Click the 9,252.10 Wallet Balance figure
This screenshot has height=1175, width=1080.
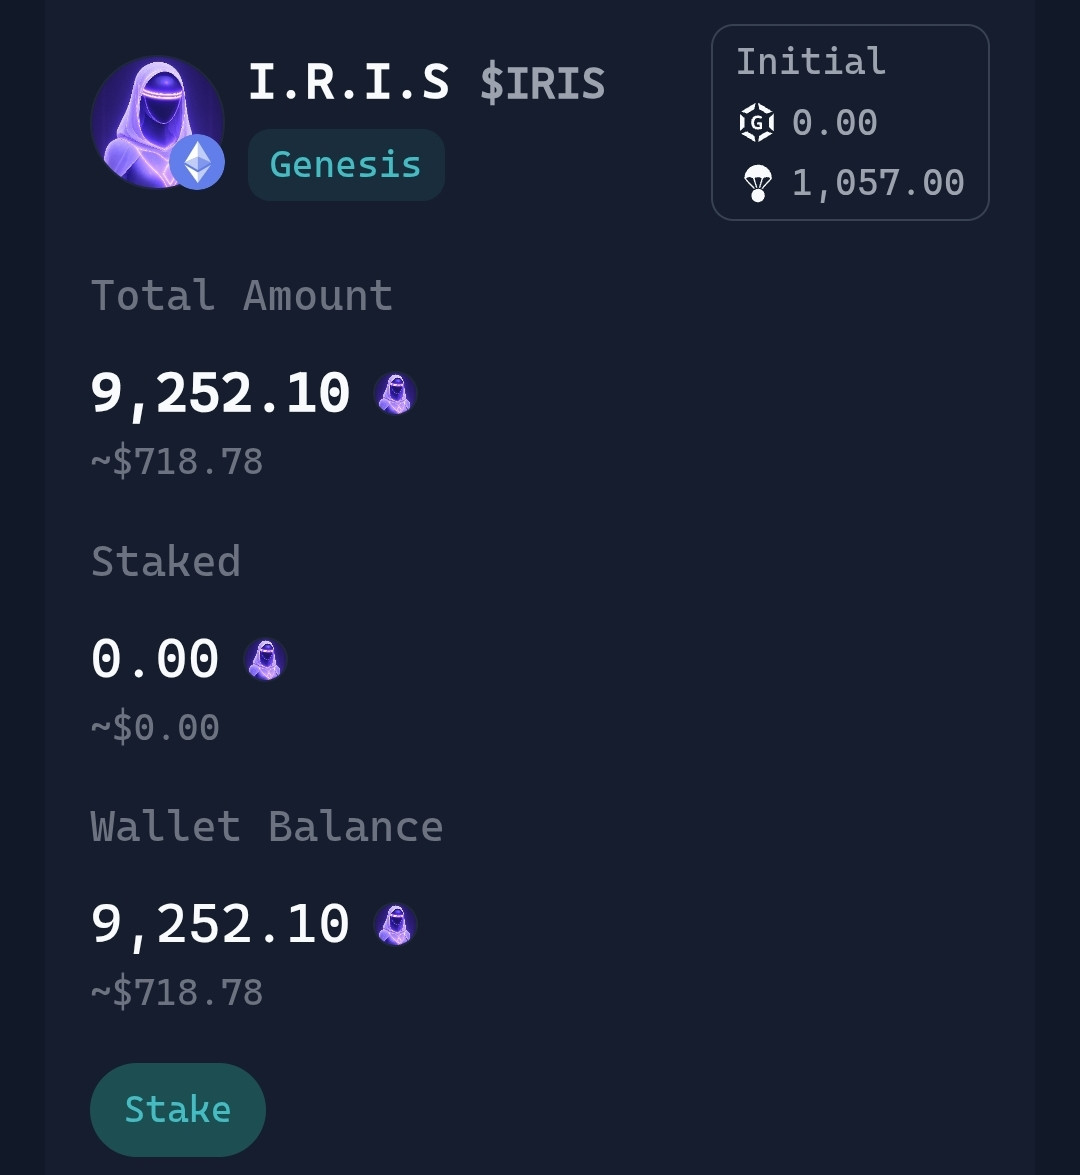pos(220,924)
